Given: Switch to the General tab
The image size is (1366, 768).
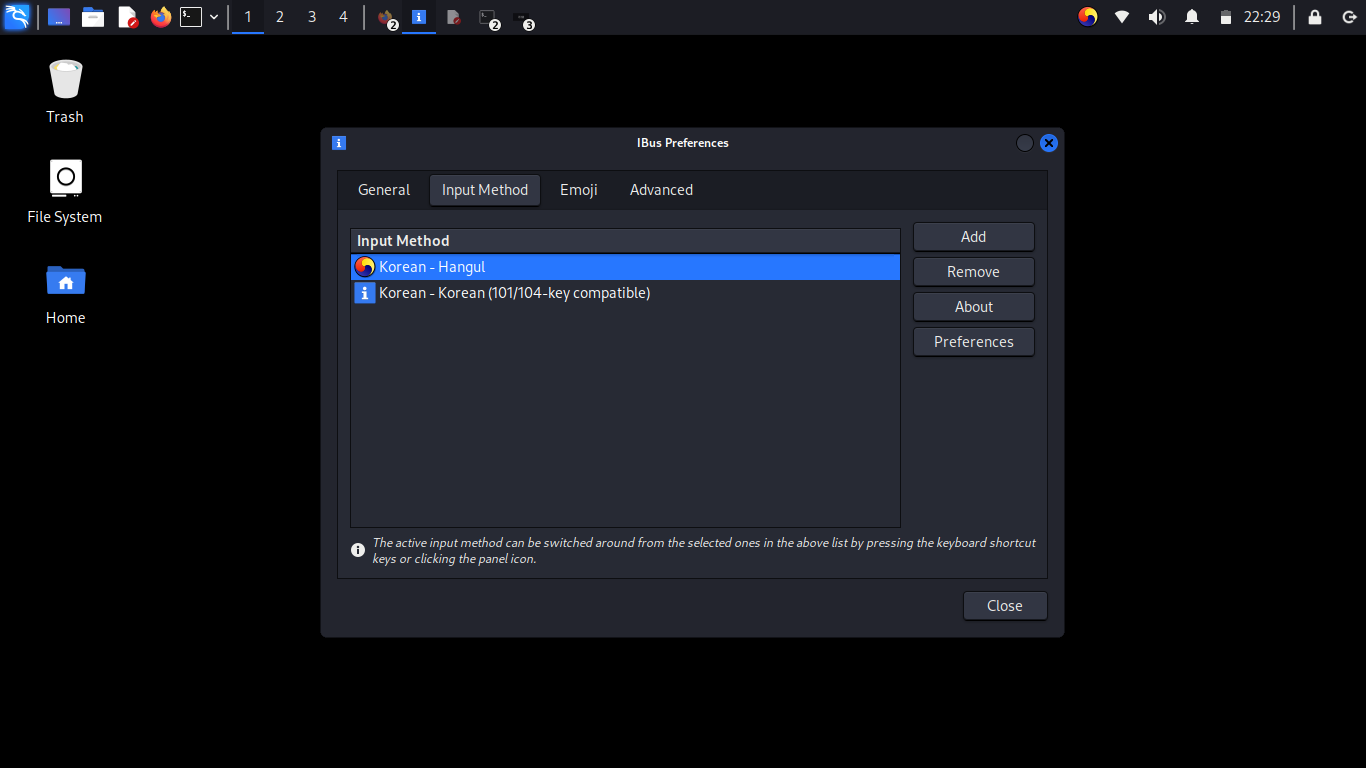Looking at the screenshot, I should (x=384, y=190).
